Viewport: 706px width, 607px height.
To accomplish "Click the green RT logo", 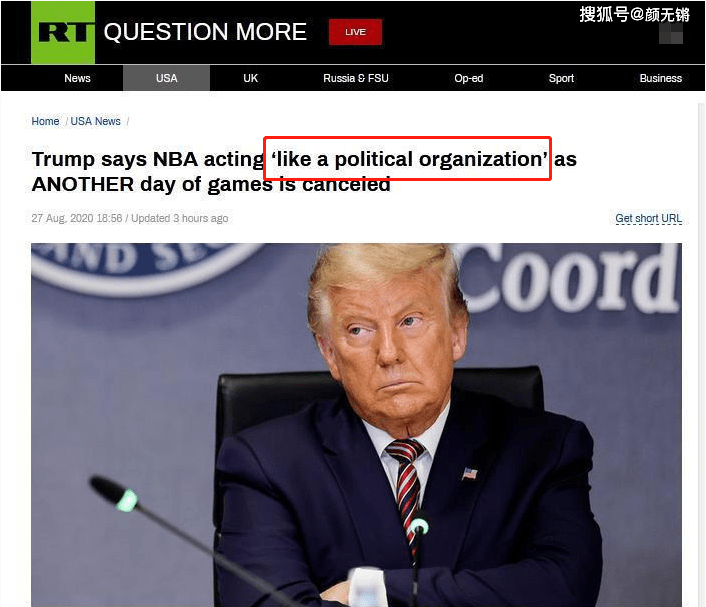I will tap(63, 32).
